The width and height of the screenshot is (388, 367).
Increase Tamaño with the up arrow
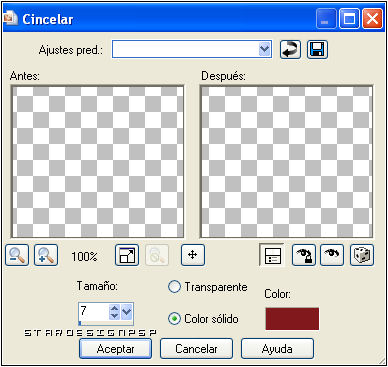click(x=114, y=309)
